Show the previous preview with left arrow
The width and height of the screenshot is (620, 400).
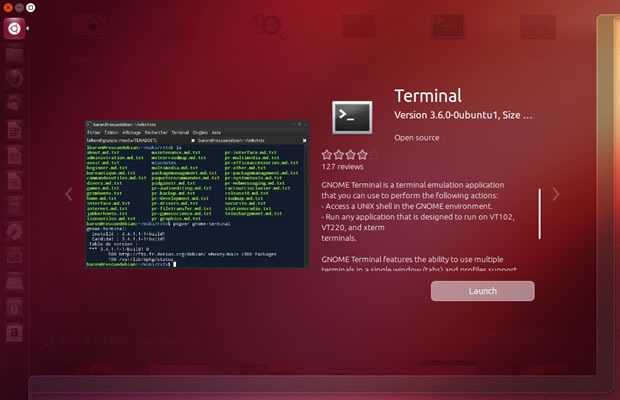click(69, 194)
